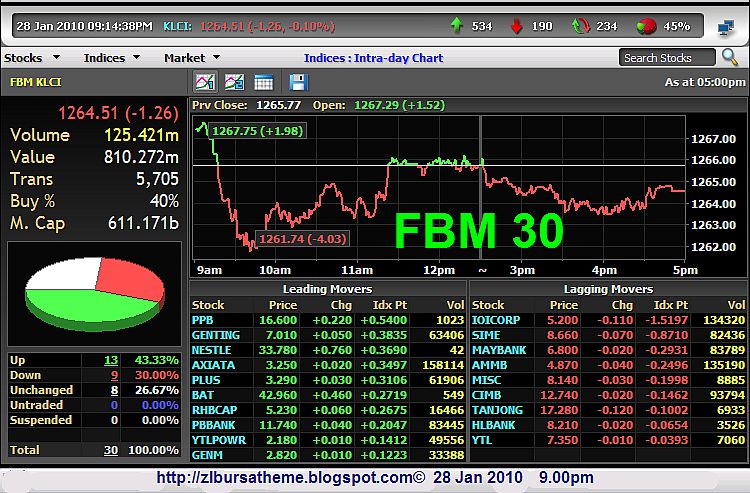The image size is (750, 493).
Task: Open the Market dropdown menu
Action: [x=192, y=58]
